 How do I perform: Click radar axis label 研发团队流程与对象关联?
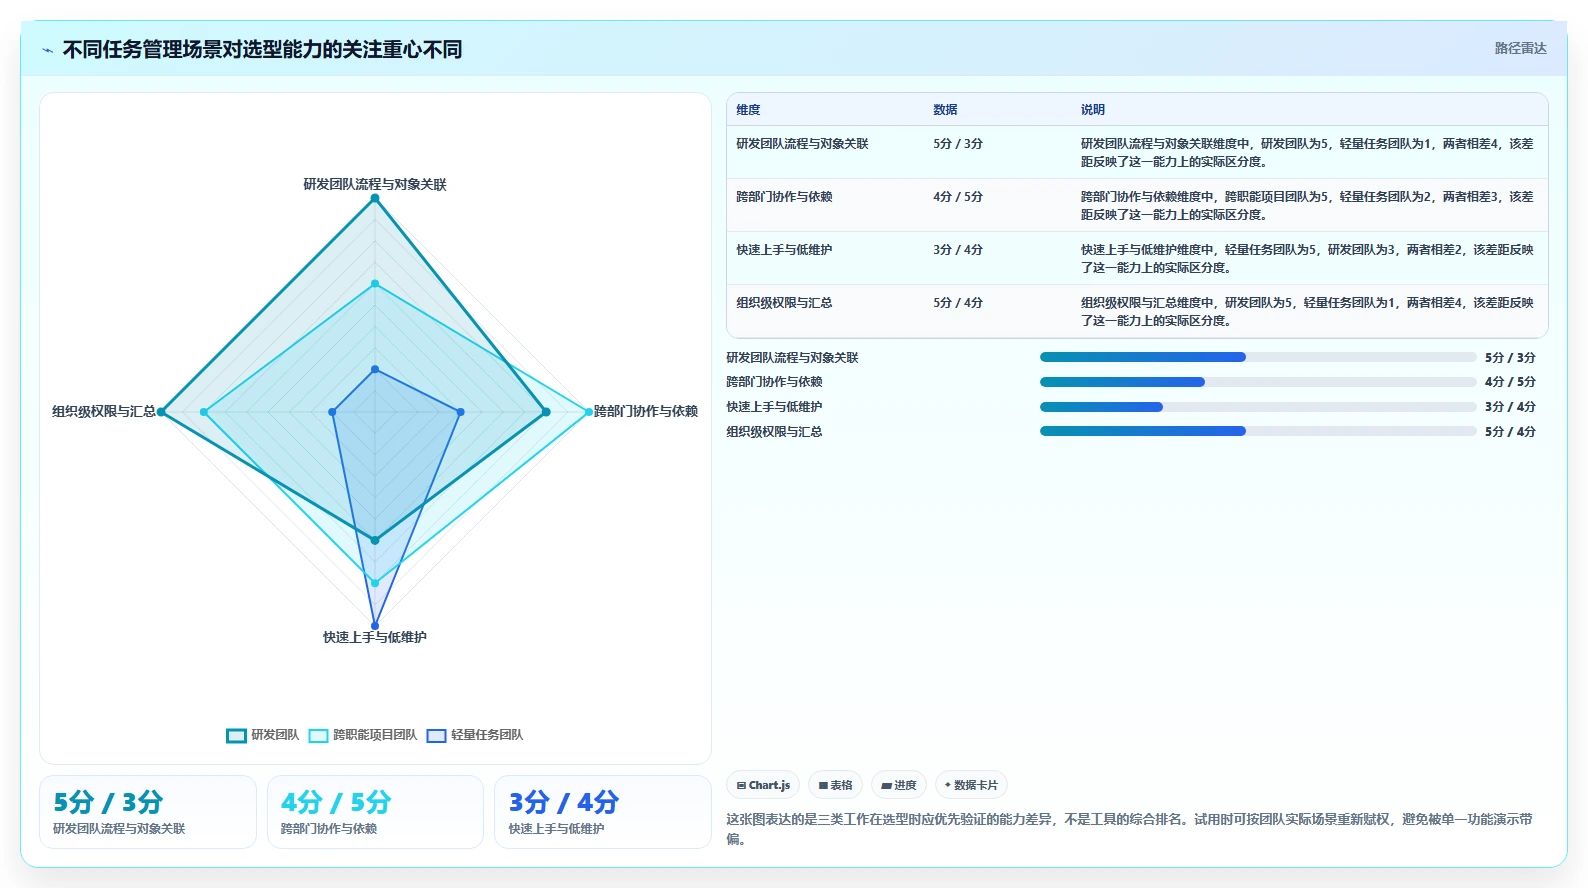[375, 184]
